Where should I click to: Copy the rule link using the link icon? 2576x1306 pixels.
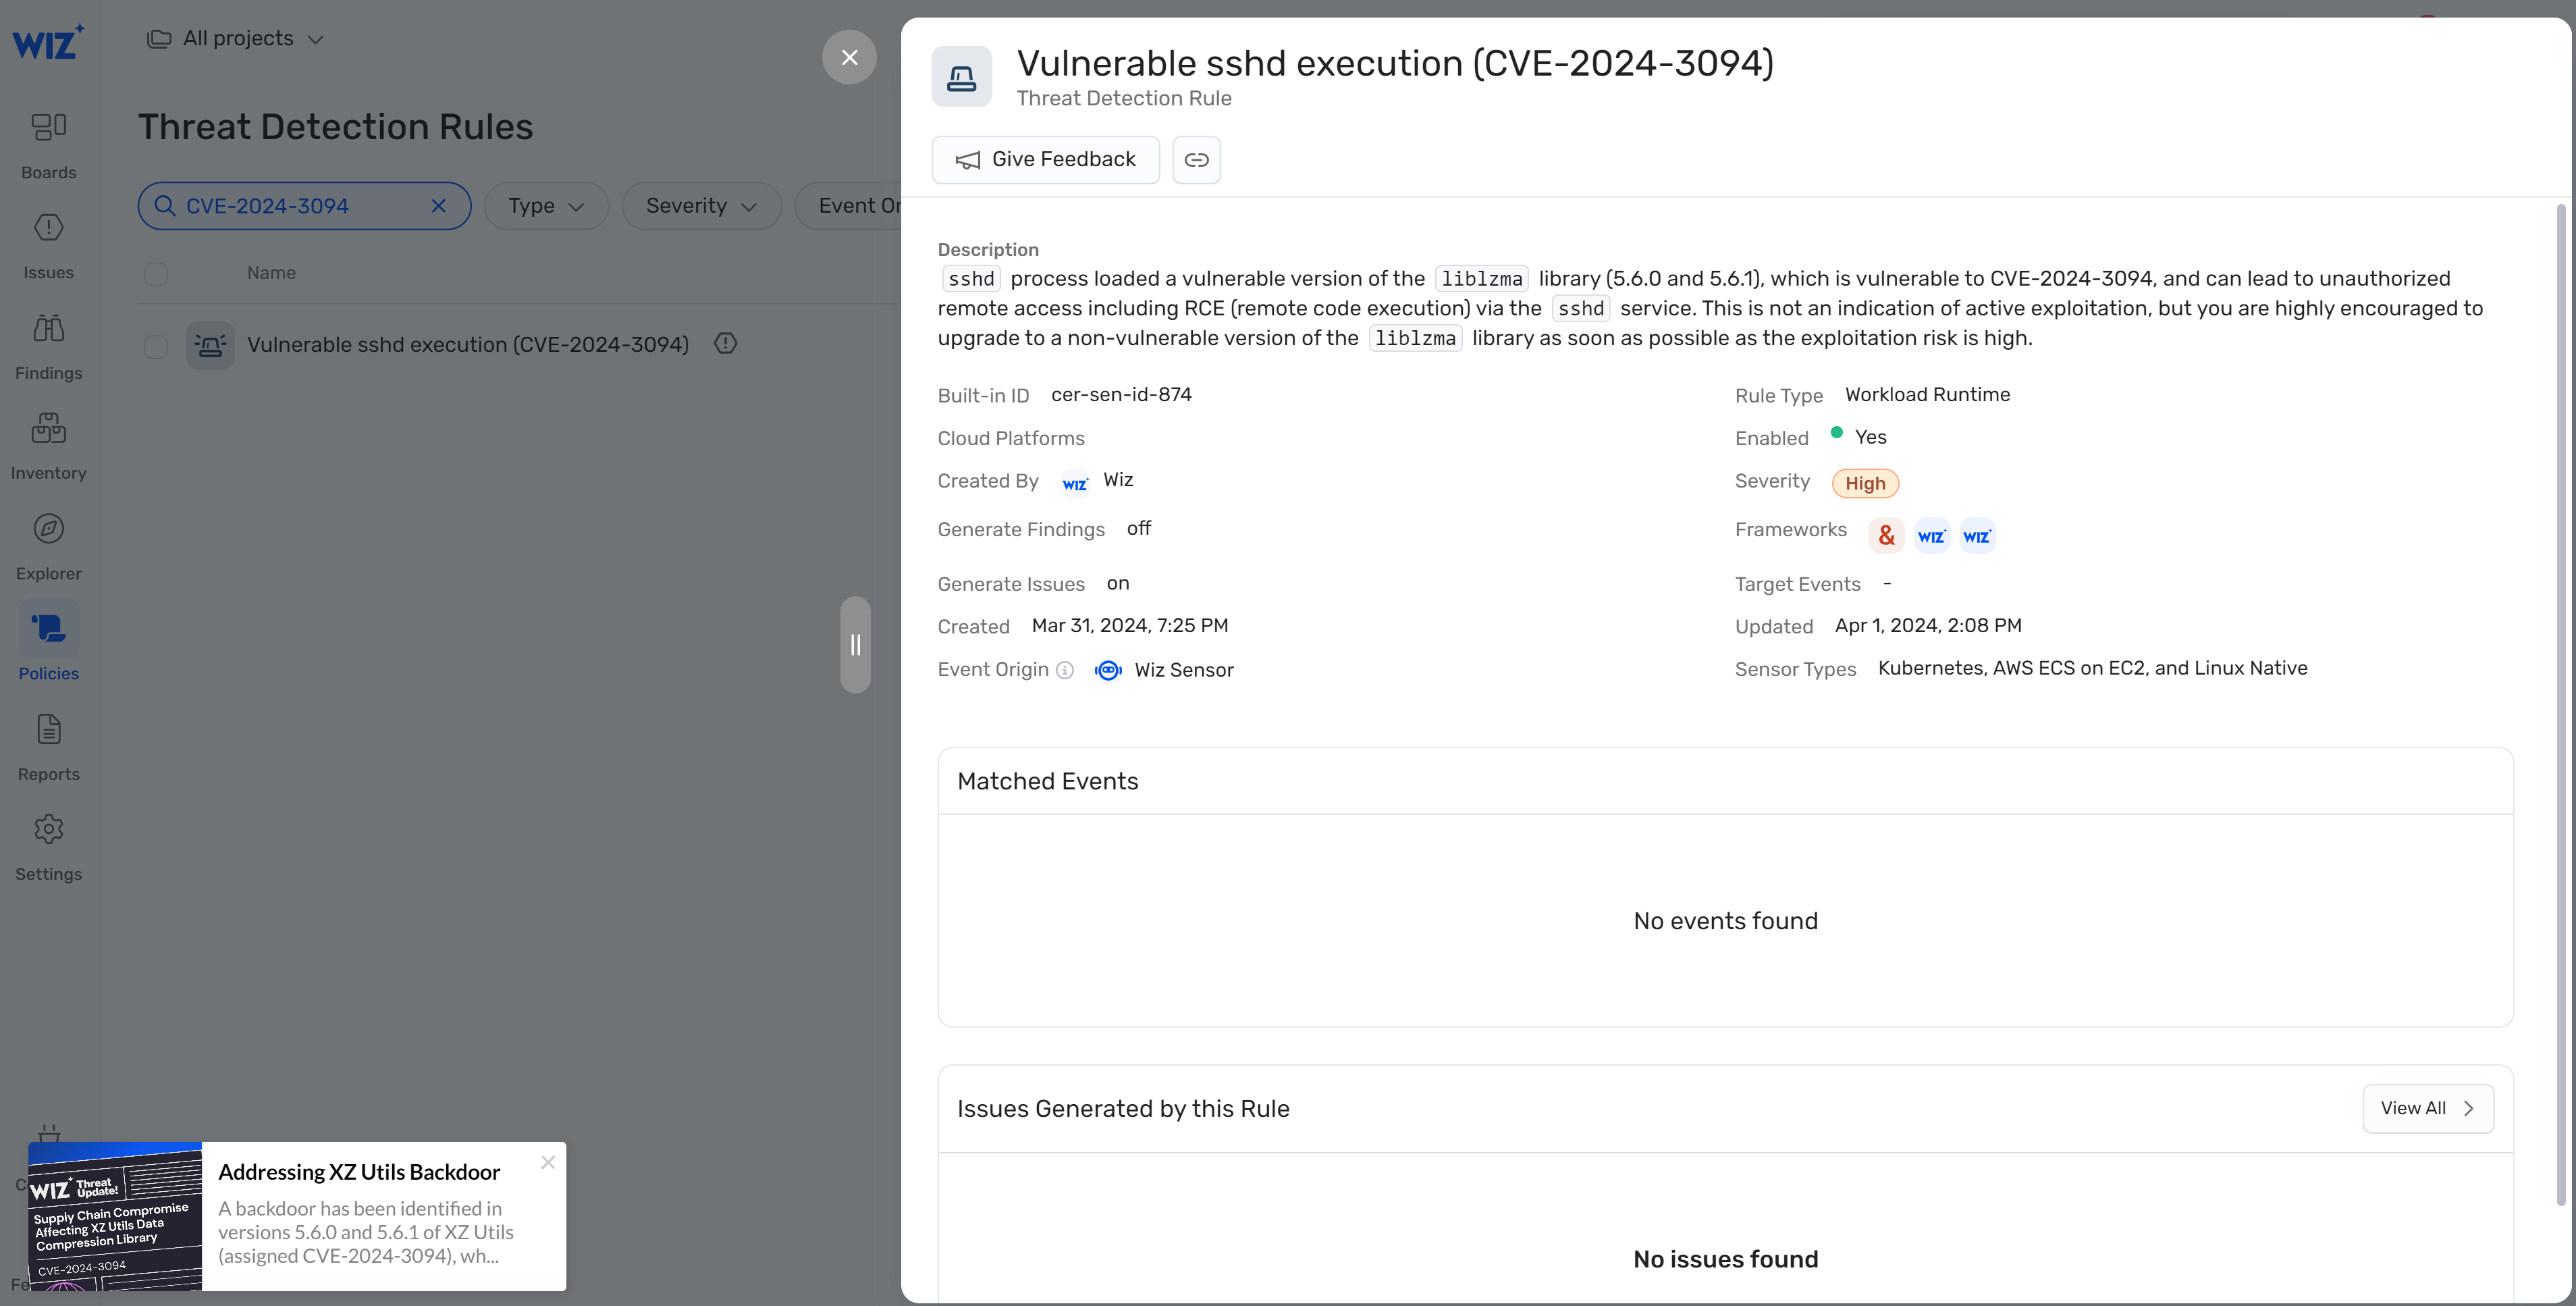(1196, 159)
